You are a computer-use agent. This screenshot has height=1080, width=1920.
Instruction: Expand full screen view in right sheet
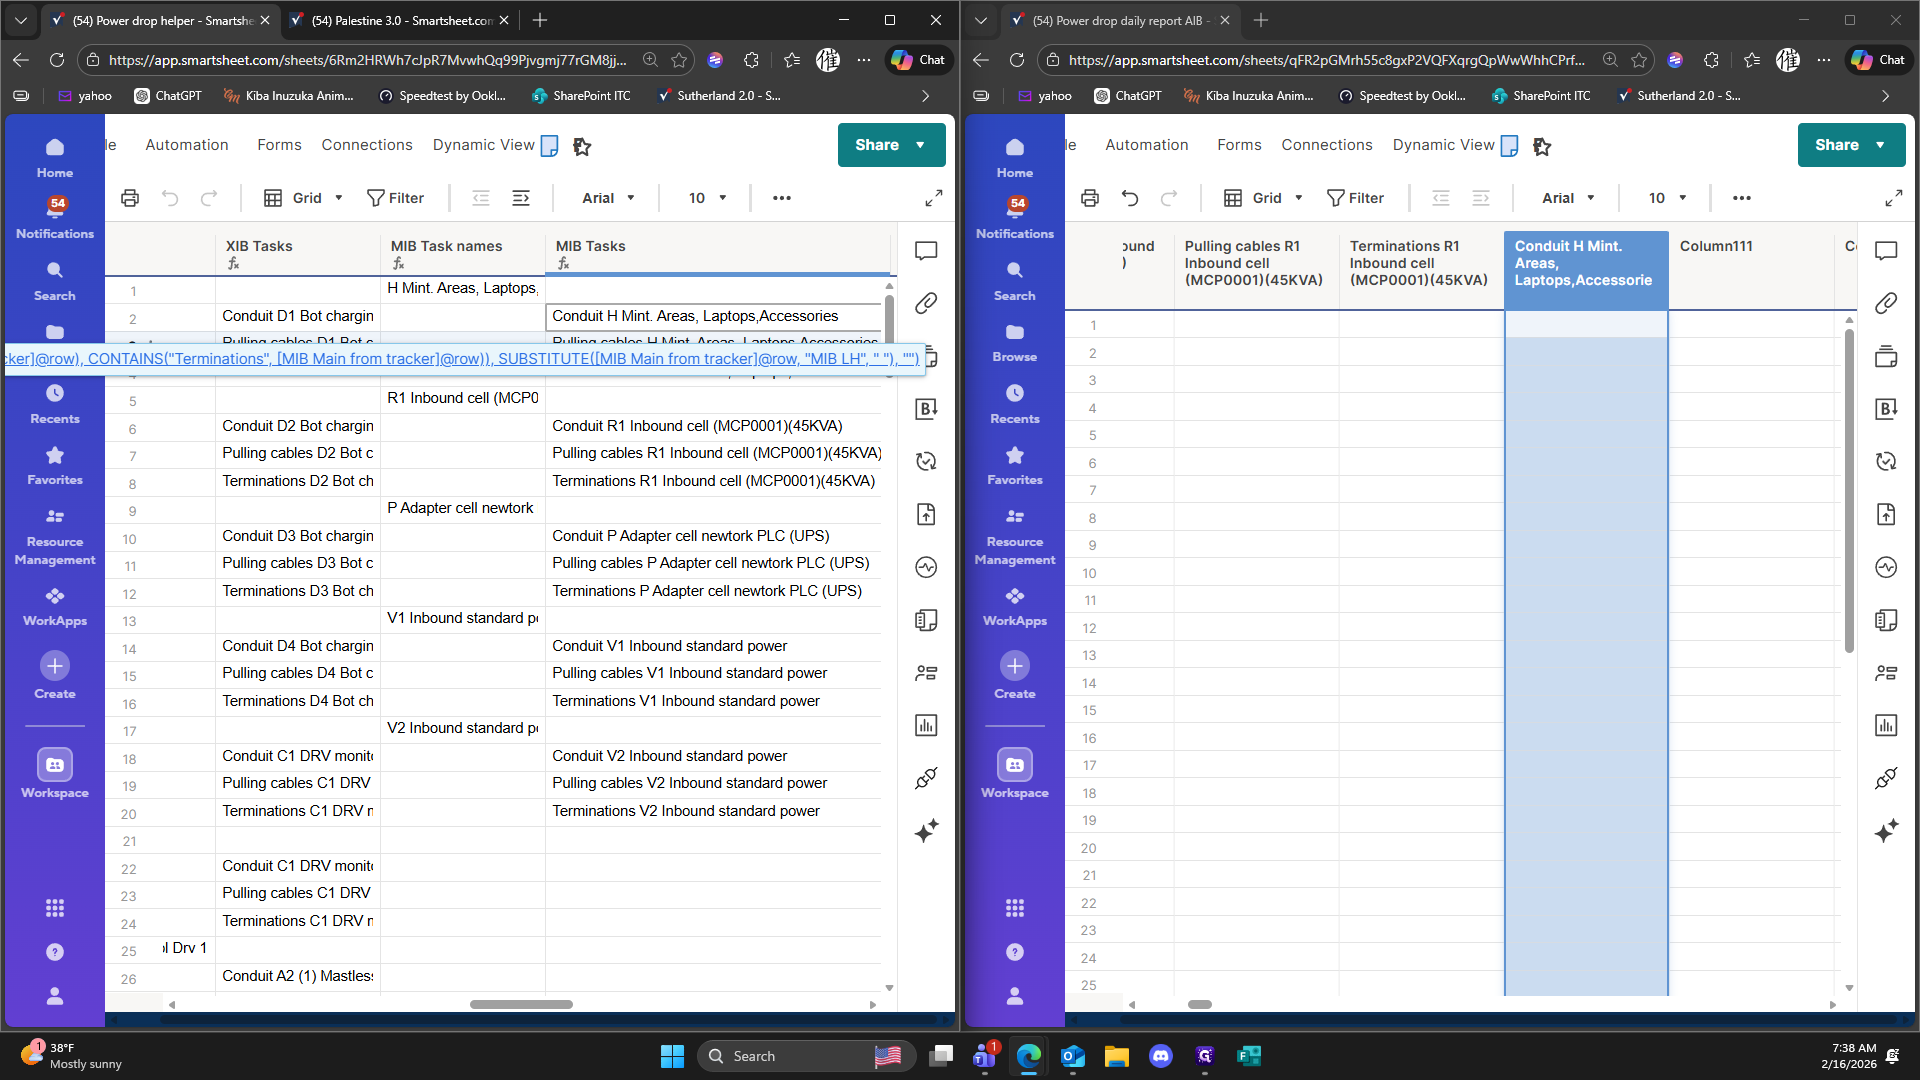[1893, 198]
